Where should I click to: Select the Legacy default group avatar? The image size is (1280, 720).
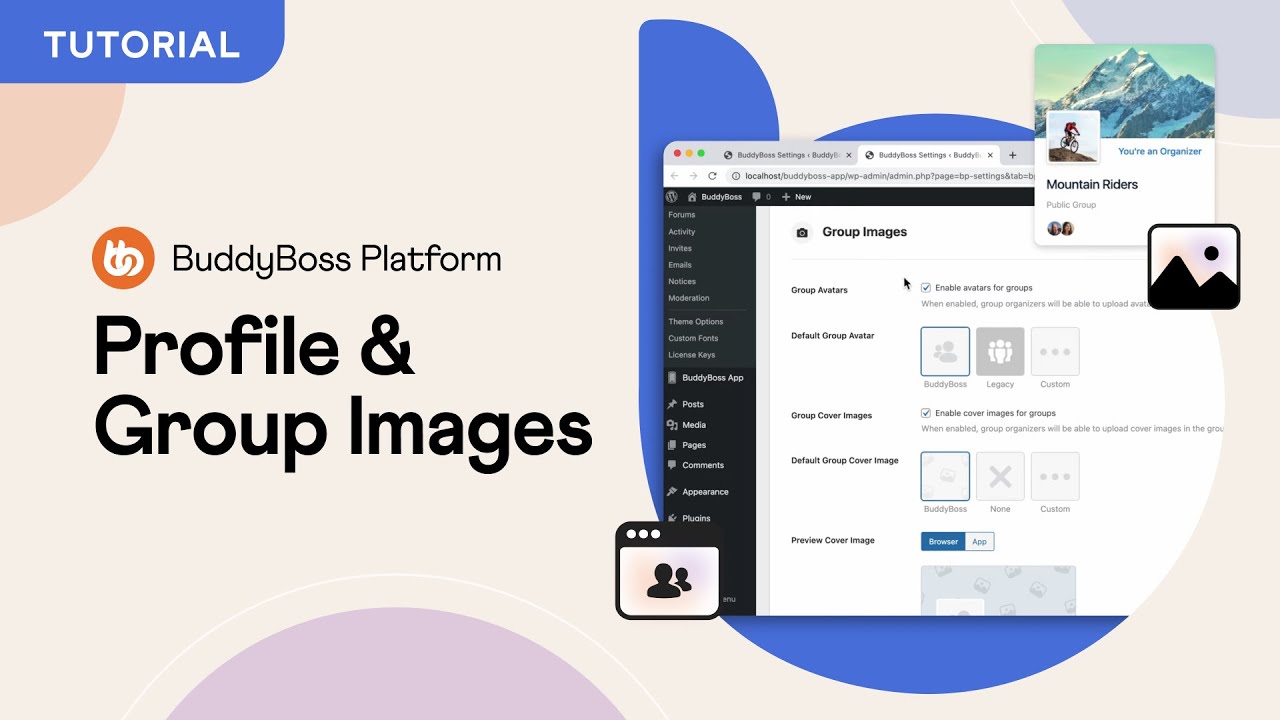[1000, 351]
